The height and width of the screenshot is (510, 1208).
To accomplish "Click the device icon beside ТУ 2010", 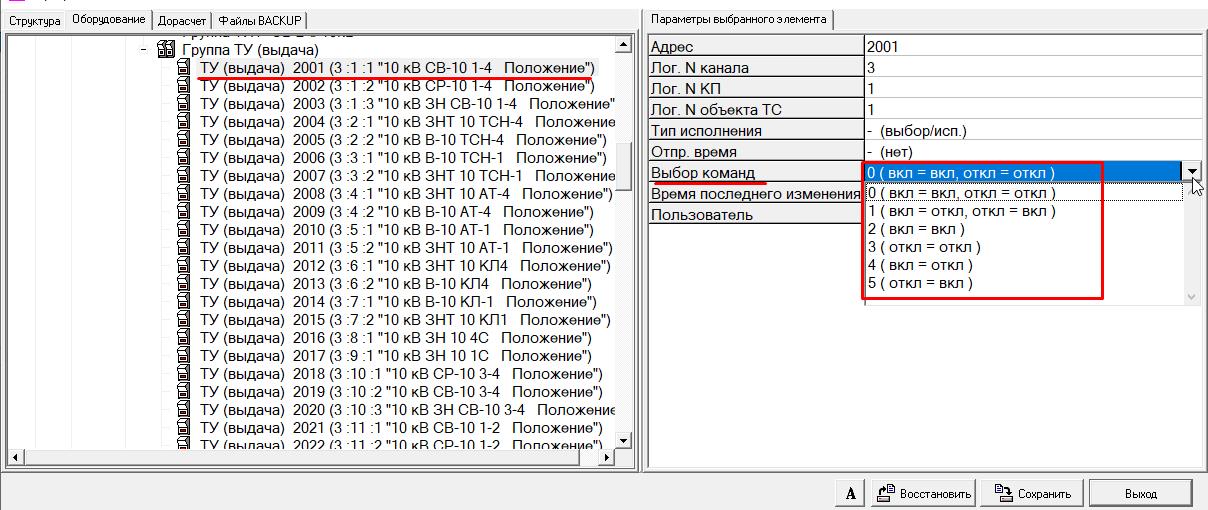I will click(184, 230).
